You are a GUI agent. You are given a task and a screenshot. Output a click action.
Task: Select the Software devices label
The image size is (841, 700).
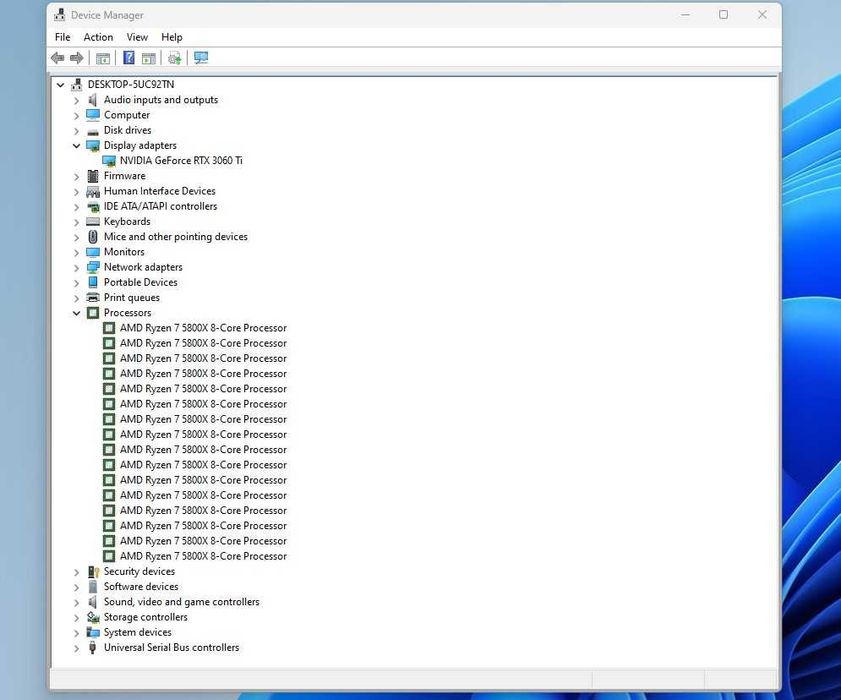pos(141,586)
